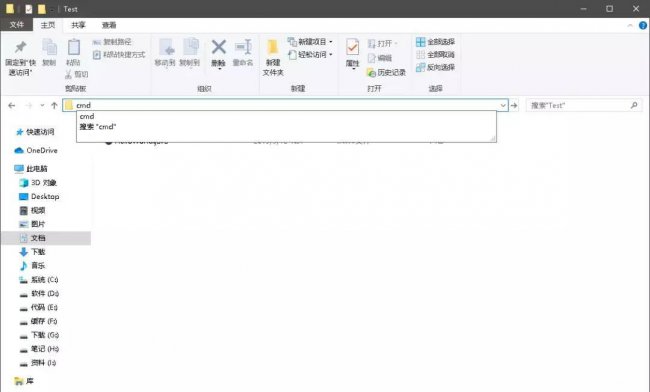The width and height of the screenshot is (650, 392).
Task: Click the Copy to (复制到) icon
Action: (x=191, y=47)
